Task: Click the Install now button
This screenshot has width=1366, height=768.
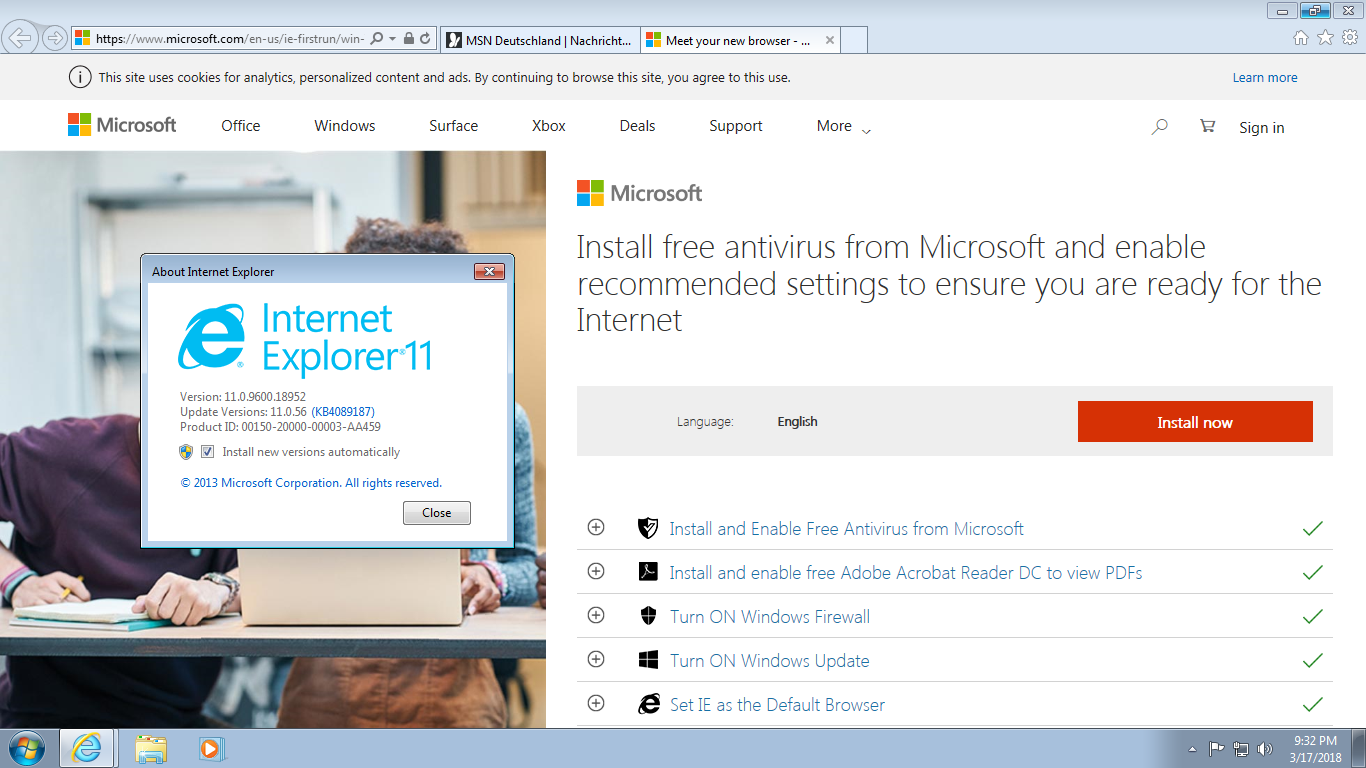Action: pos(1195,422)
